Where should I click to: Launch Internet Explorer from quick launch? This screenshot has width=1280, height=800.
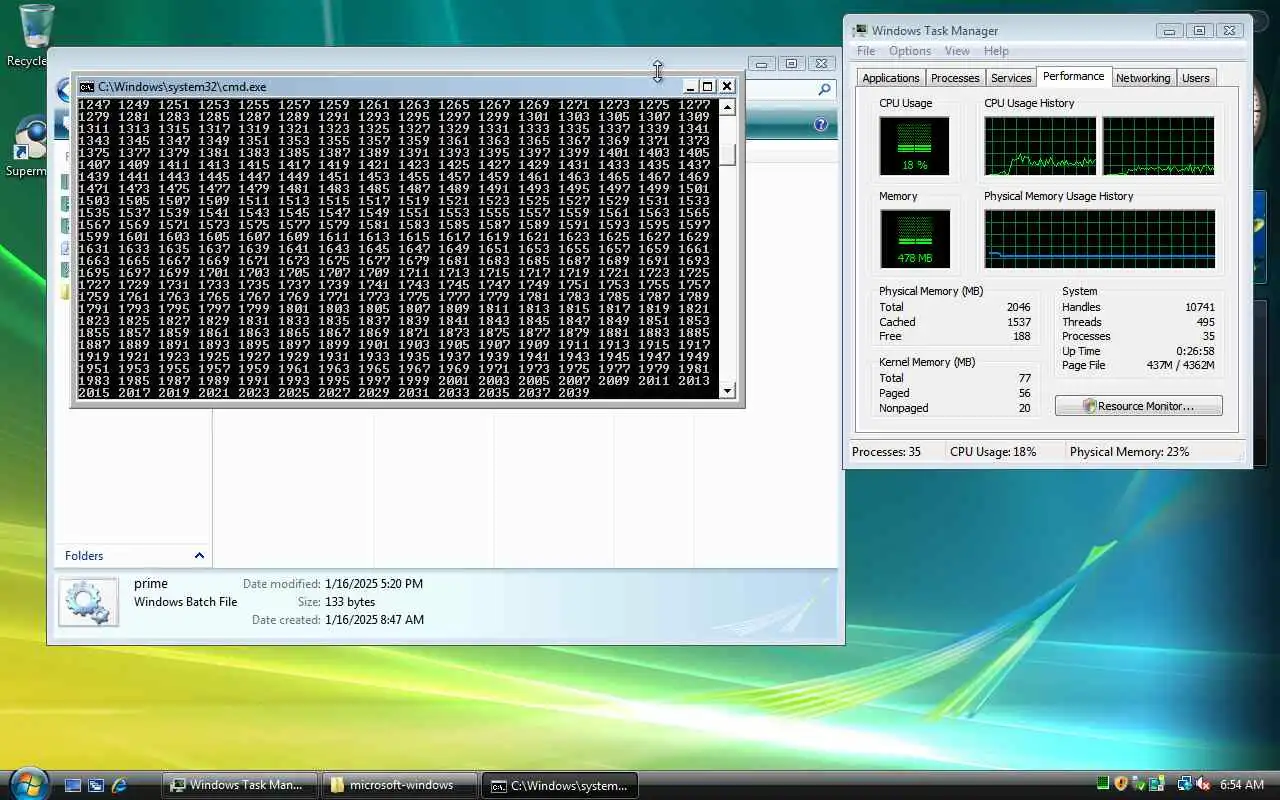click(119, 785)
